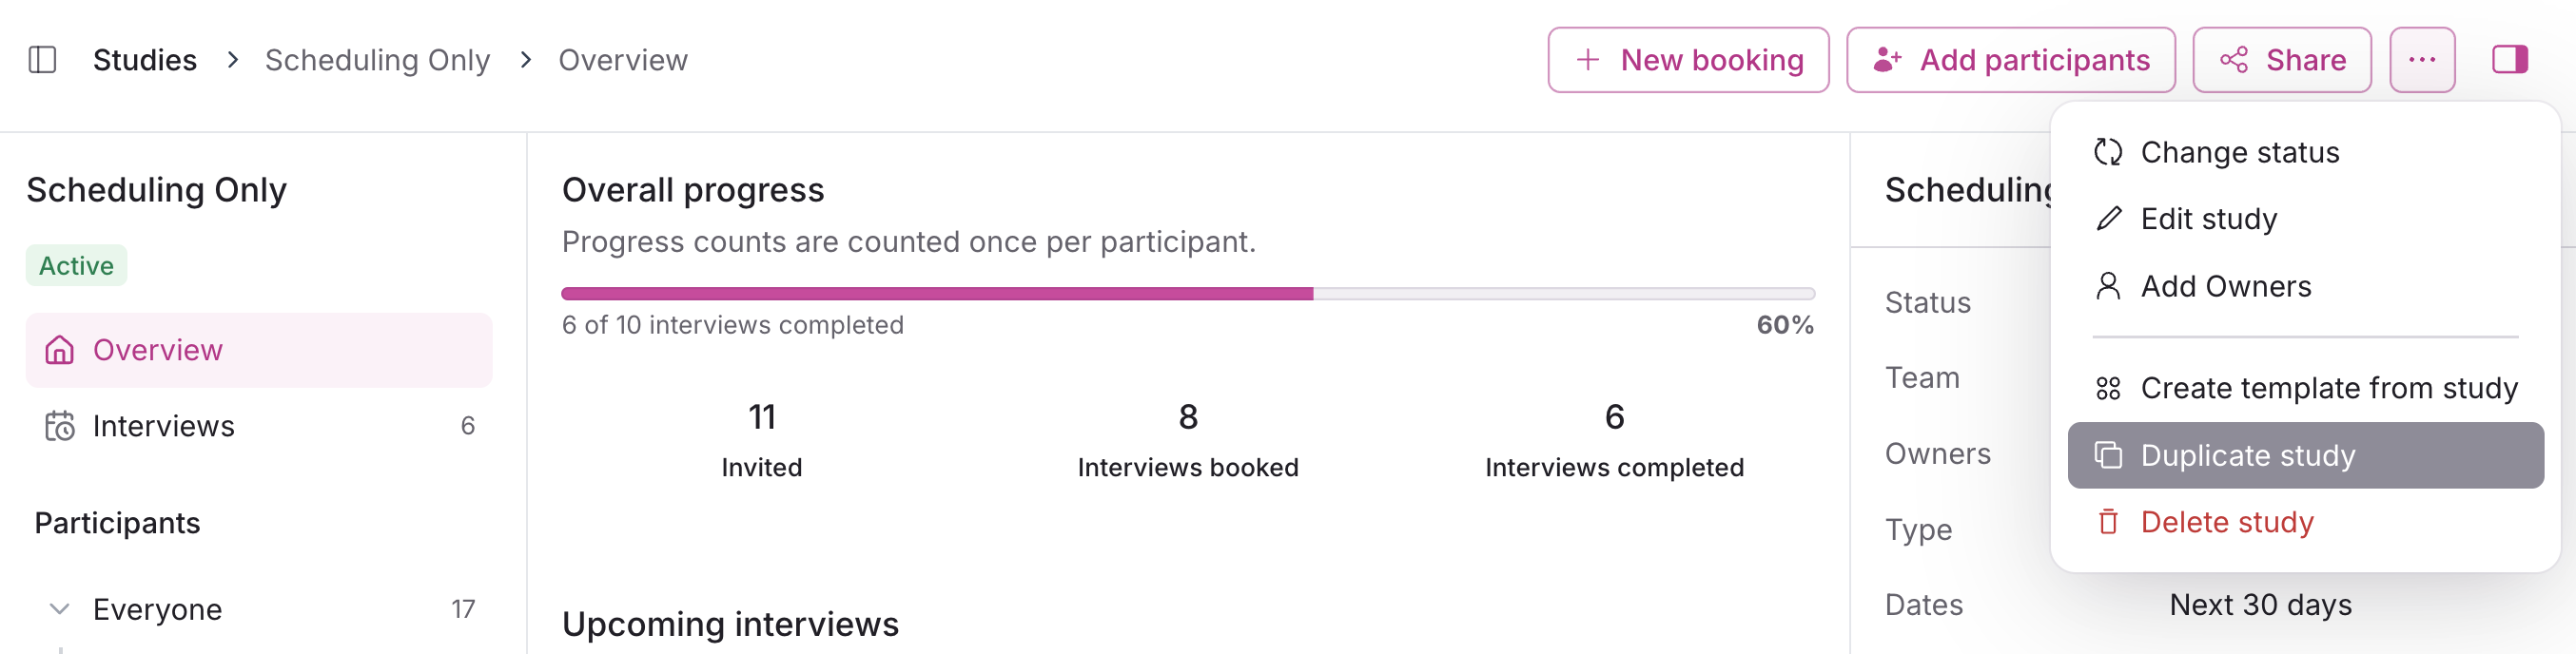Click the interviews completed progress bar
Viewport: 2576px width, 654px height.
1187,294
